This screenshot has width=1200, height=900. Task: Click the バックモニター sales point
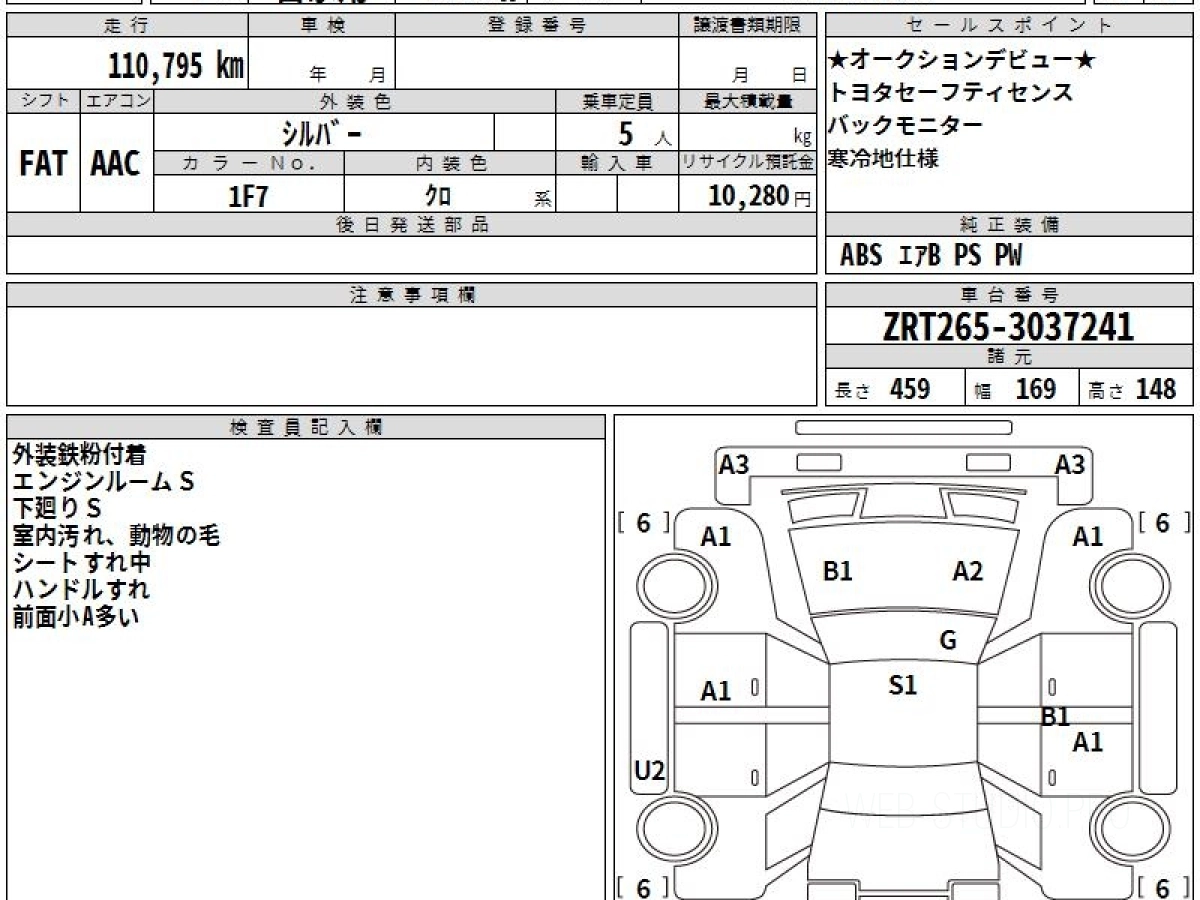[x=906, y=125]
